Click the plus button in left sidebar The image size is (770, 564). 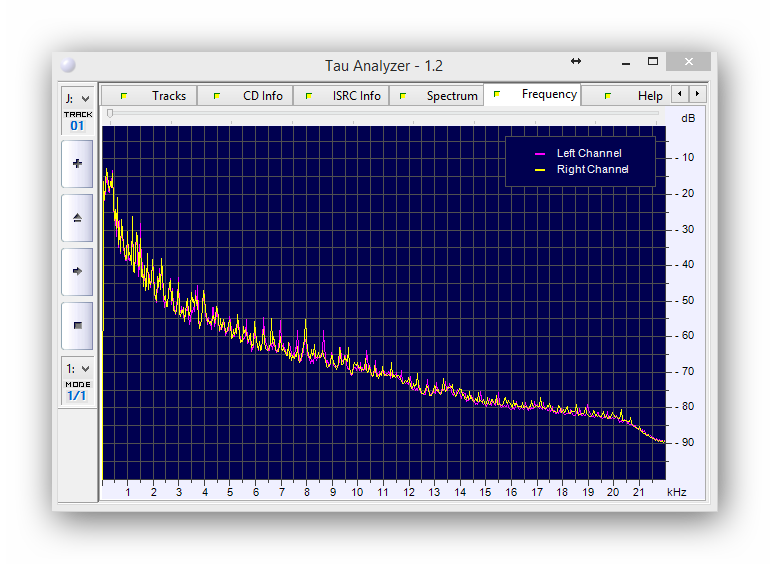pyautogui.click(x=77, y=164)
